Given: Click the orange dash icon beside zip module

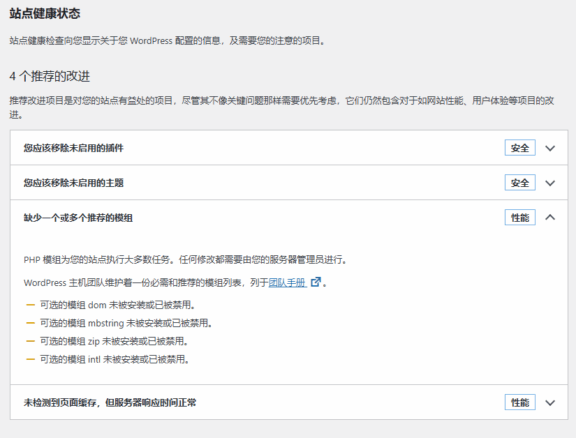Looking at the screenshot, I should [x=30, y=341].
